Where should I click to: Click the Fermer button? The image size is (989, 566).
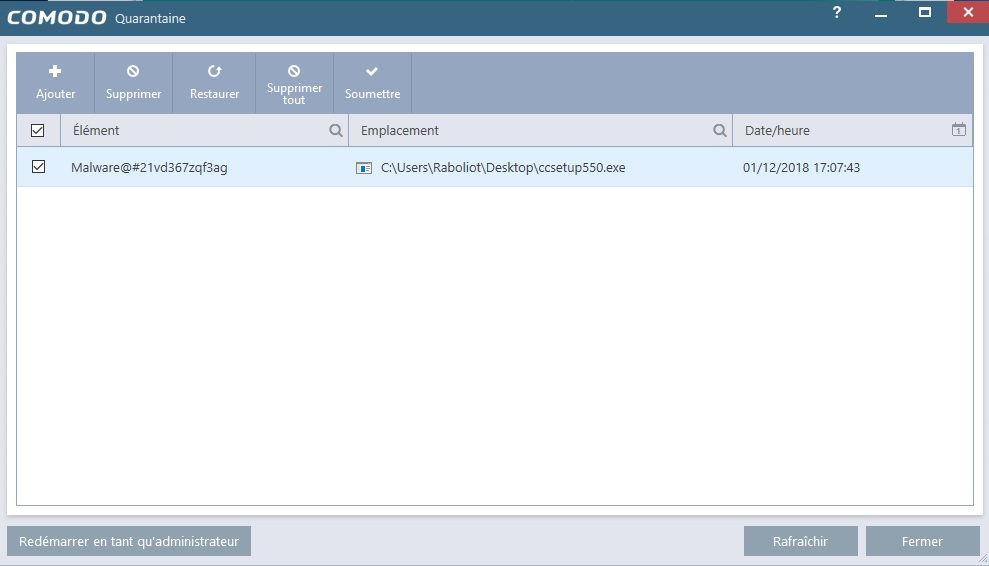pos(922,541)
